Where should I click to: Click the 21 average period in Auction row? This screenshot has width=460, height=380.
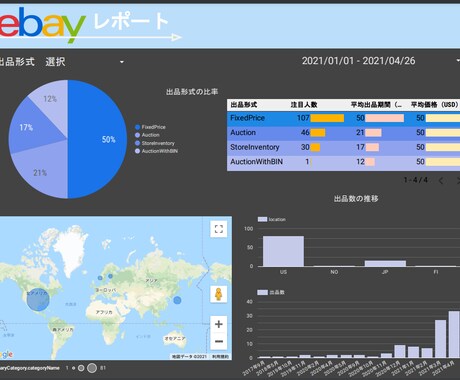360,133
